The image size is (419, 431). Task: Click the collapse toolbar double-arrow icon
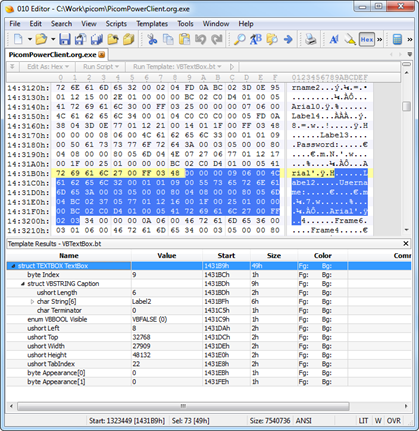[x=12, y=67]
